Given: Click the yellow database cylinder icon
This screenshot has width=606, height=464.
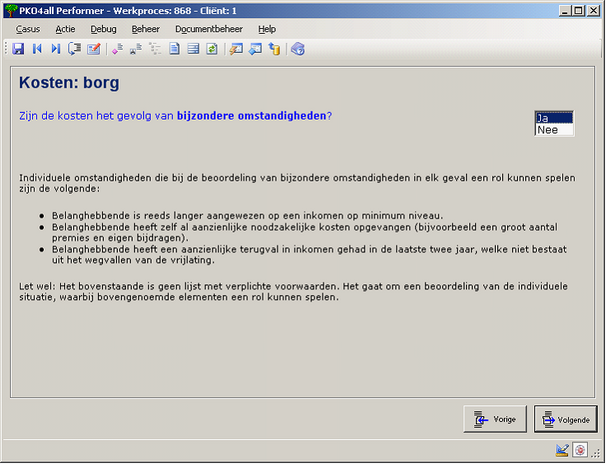Looking at the screenshot, I should point(274,49).
